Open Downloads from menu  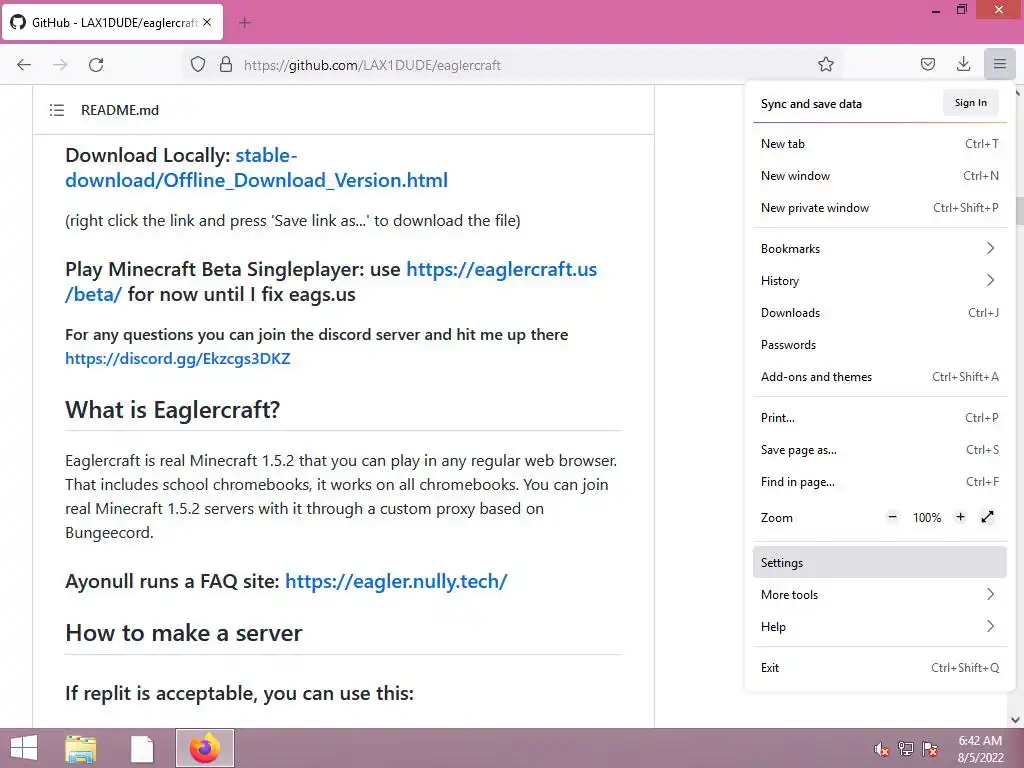click(880, 313)
